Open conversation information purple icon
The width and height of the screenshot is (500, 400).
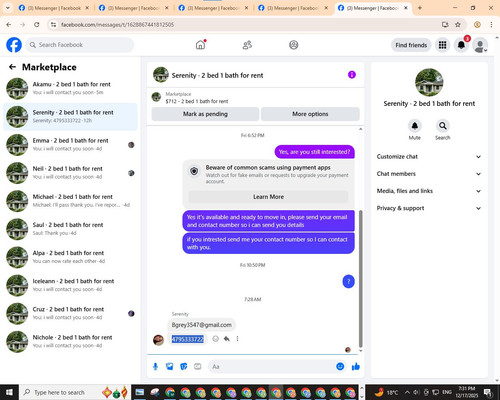pos(352,75)
